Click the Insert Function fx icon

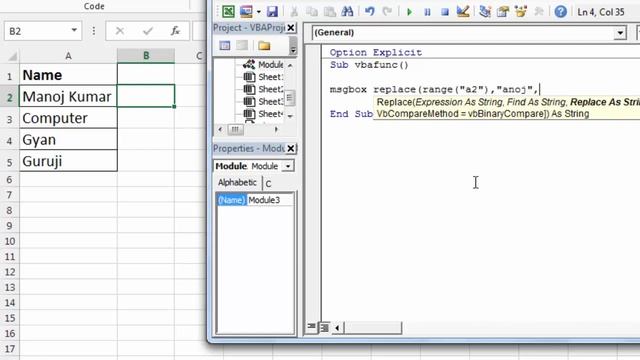[x=175, y=31]
